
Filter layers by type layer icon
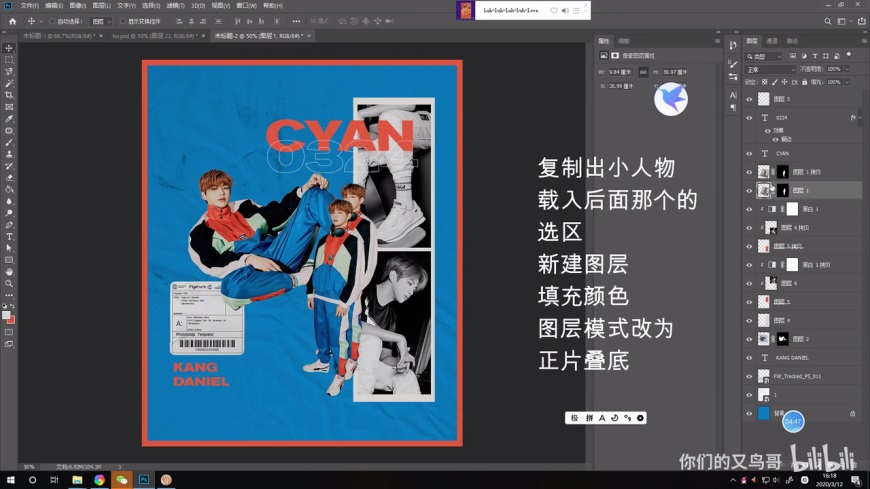[815, 56]
